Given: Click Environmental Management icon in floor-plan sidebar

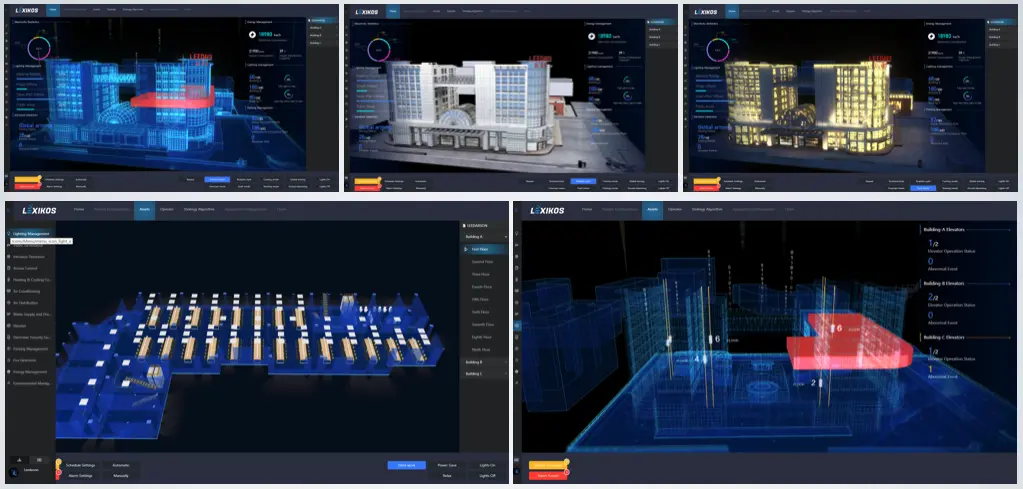Looking at the screenshot, I should [8, 383].
